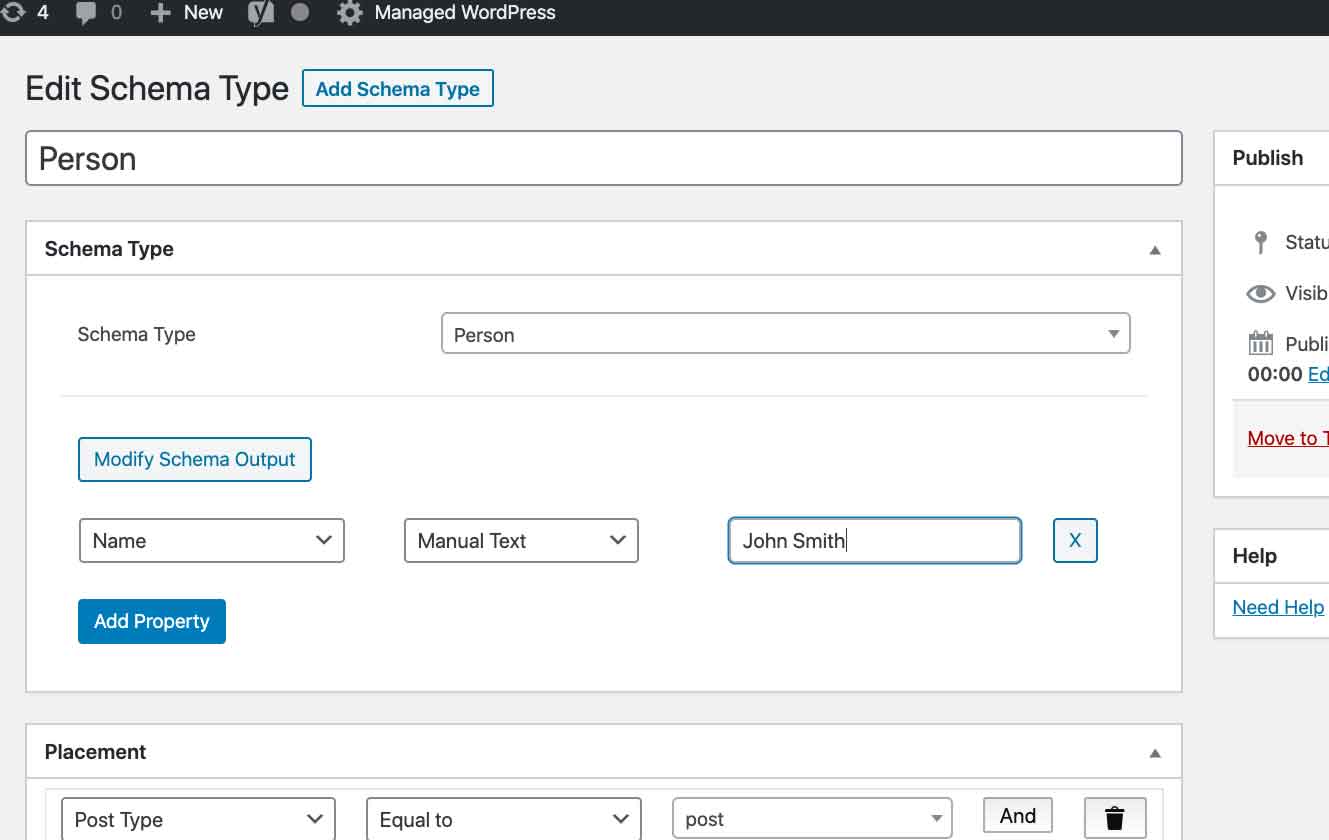Delete the placement rule with trash icon
The width and height of the screenshot is (1329, 840).
pyautogui.click(x=1114, y=817)
